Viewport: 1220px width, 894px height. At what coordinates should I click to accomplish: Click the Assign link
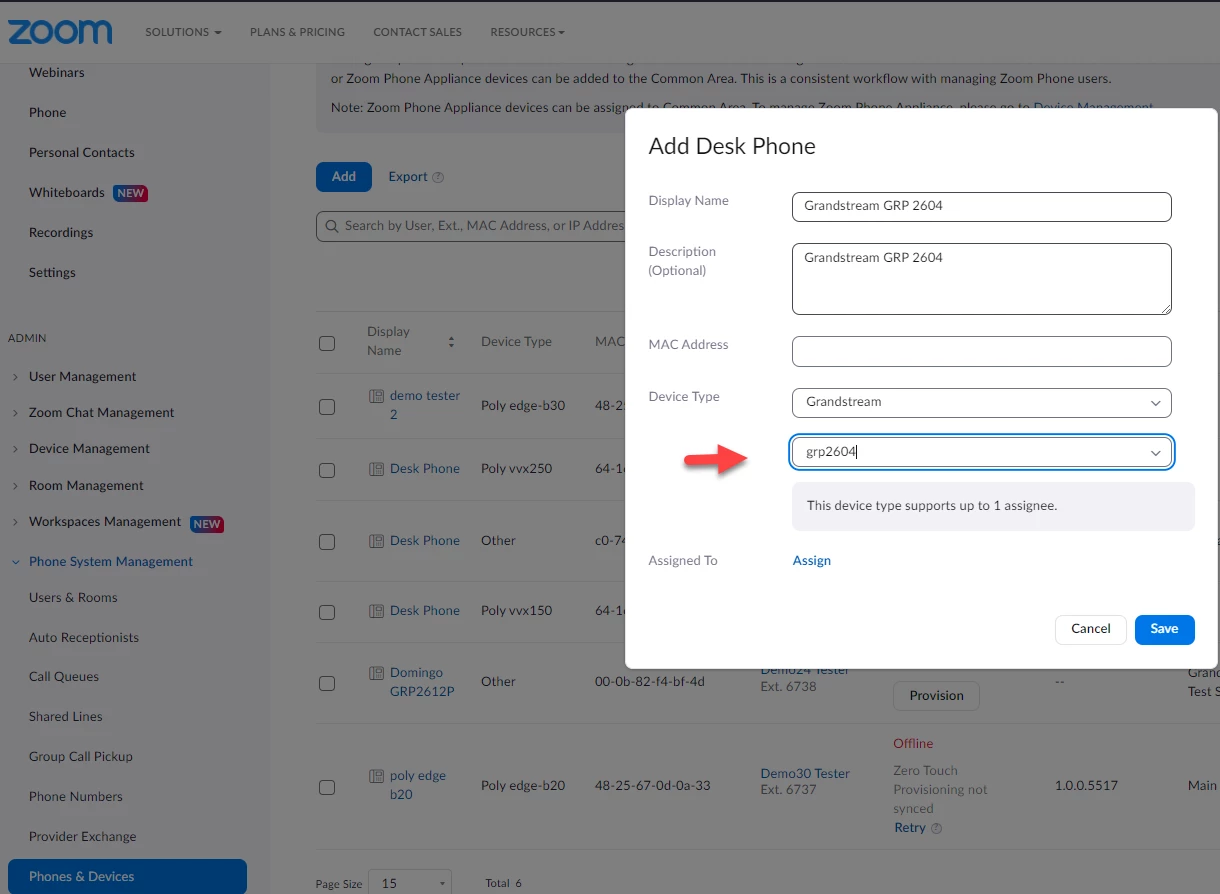click(x=812, y=561)
